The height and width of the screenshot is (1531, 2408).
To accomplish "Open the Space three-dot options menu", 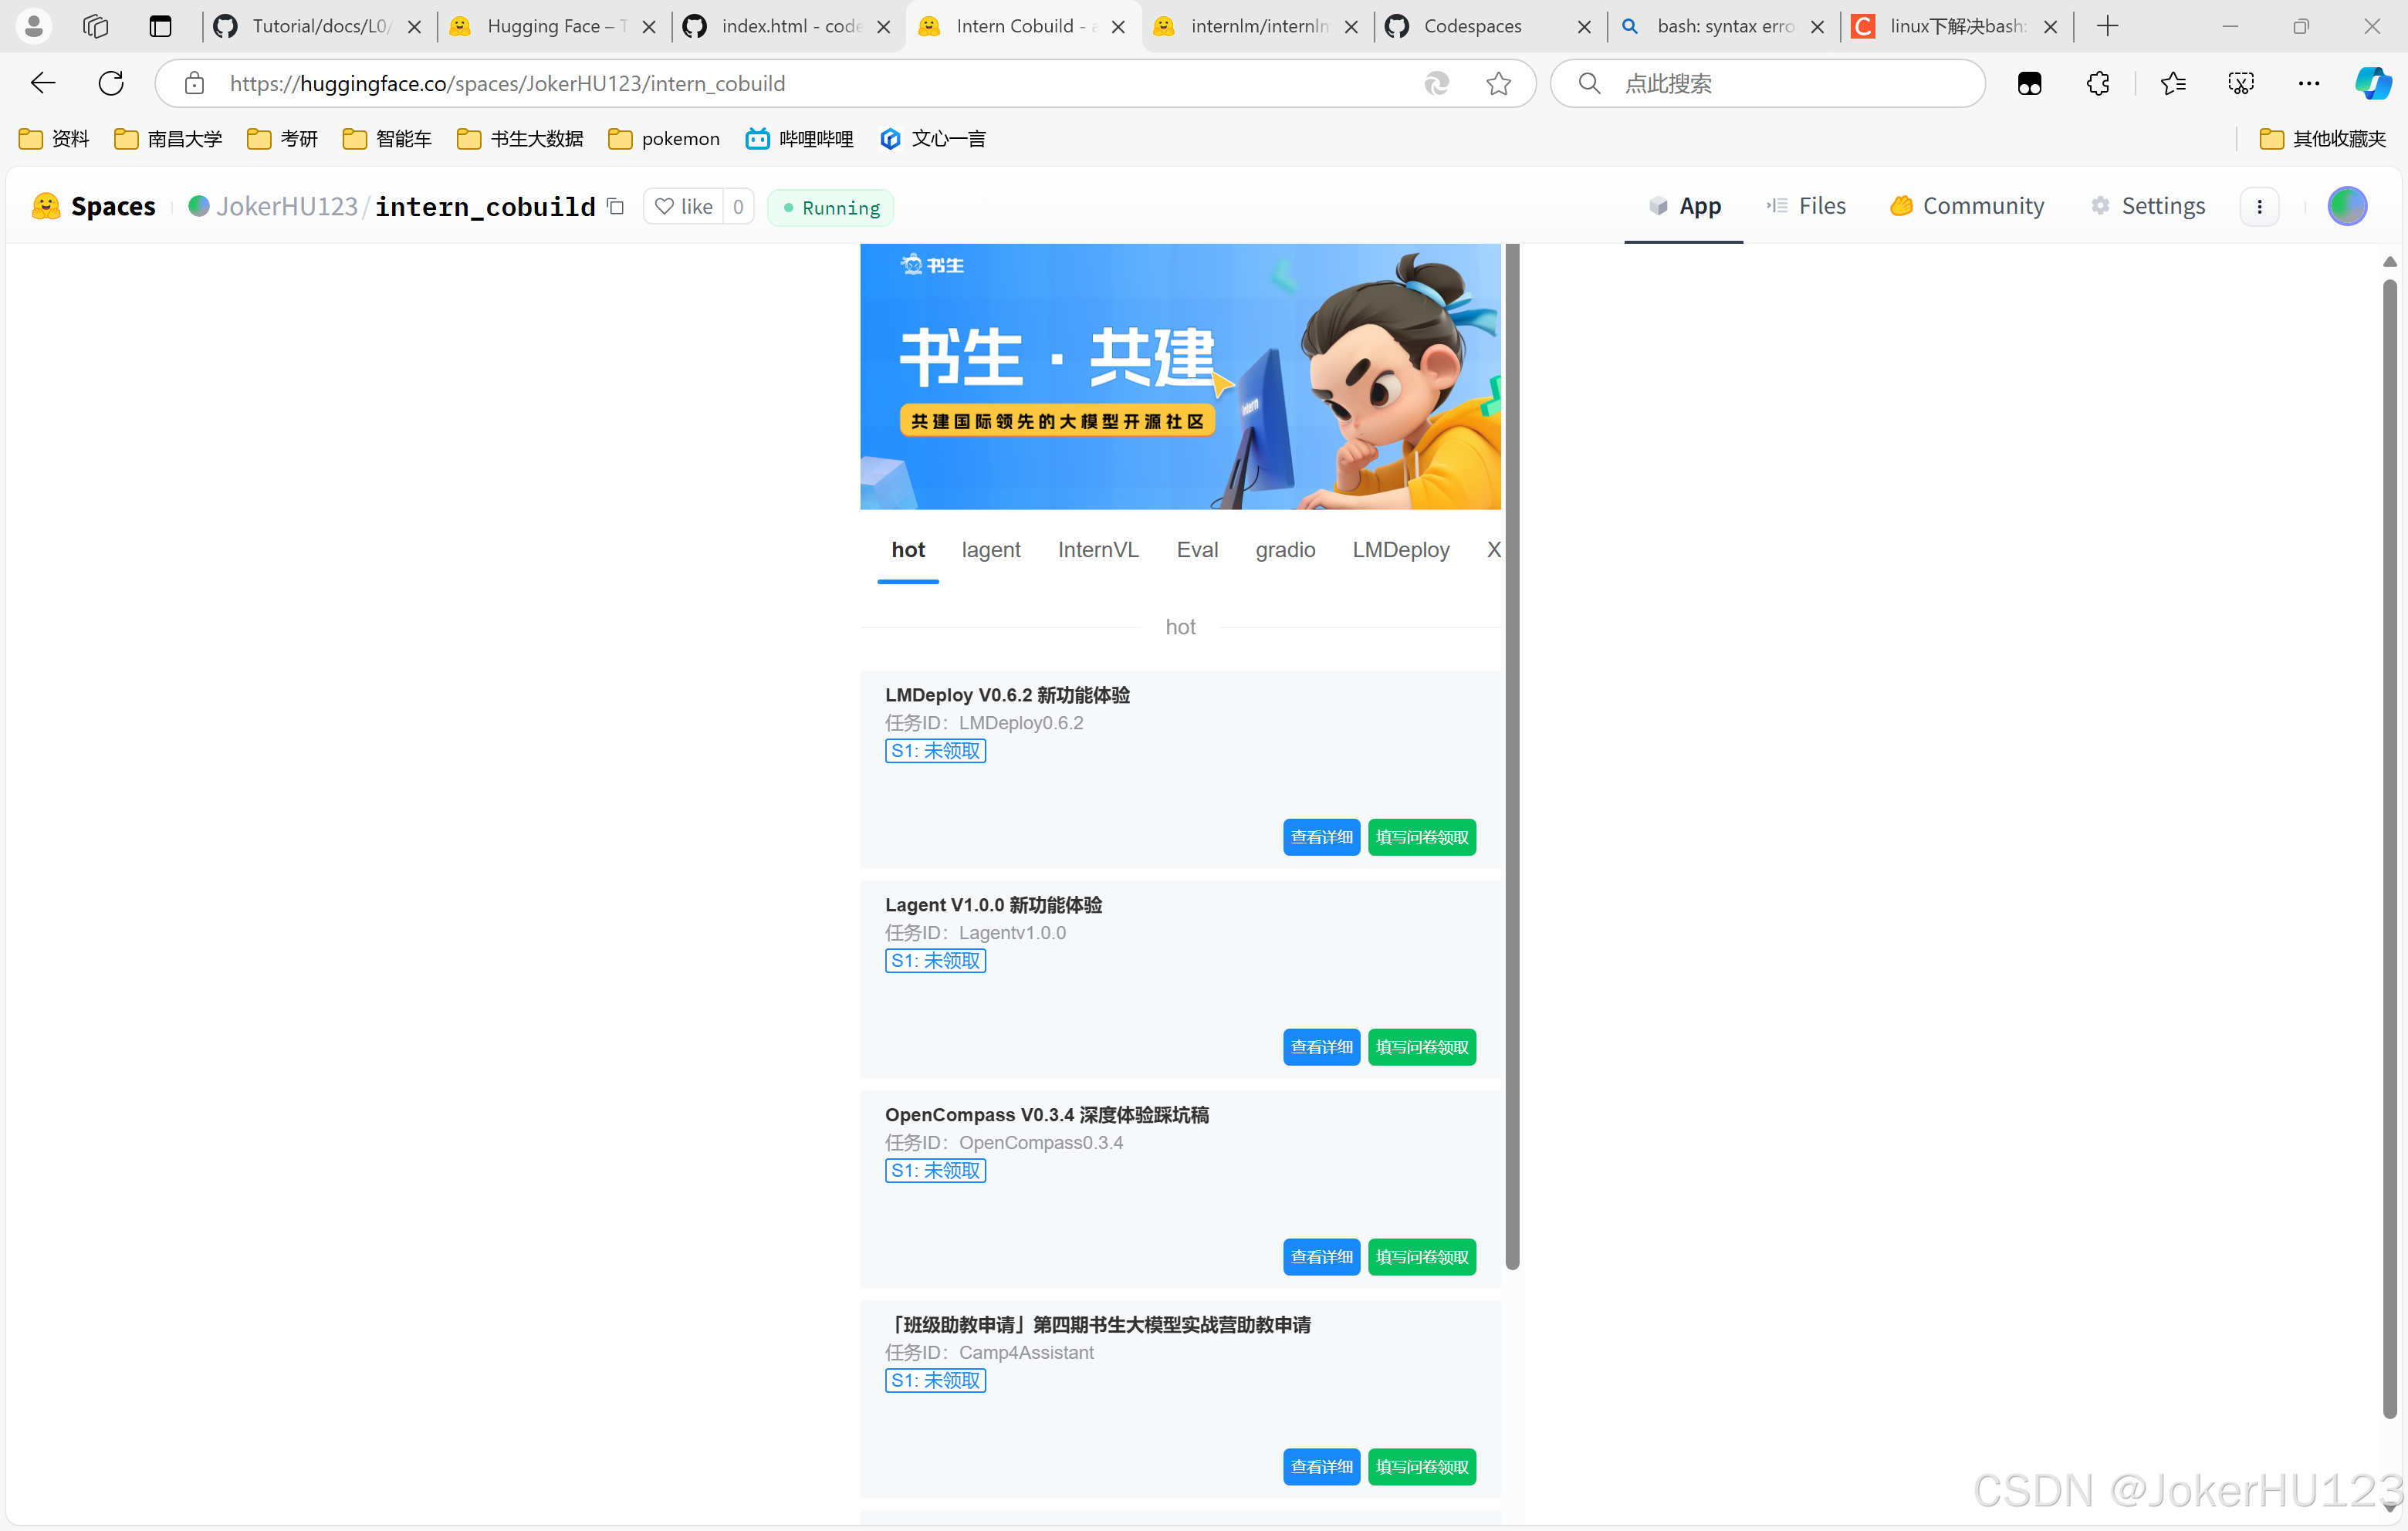I will (2259, 207).
